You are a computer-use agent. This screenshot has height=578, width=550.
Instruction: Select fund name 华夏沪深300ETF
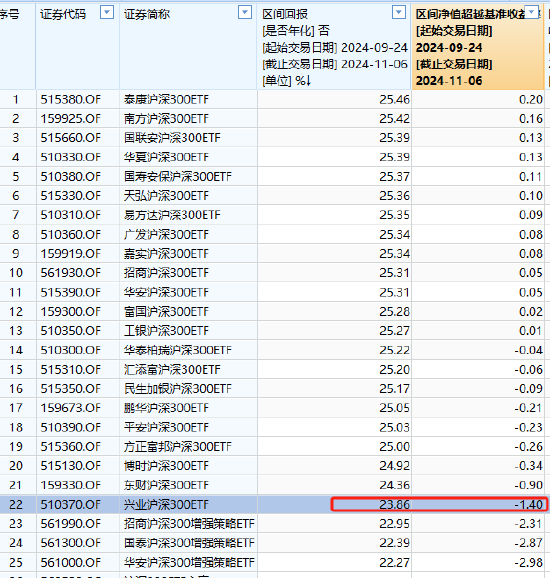pyautogui.click(x=166, y=157)
